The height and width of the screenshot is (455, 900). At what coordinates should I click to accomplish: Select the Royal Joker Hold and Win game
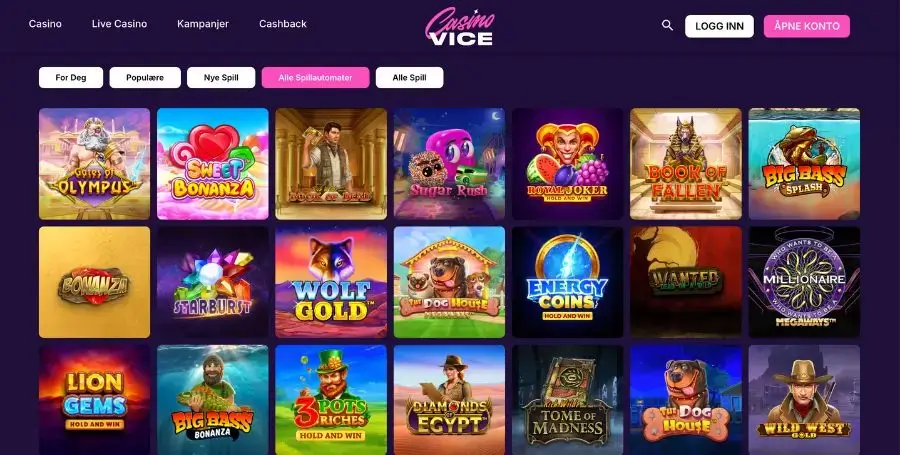(x=567, y=164)
